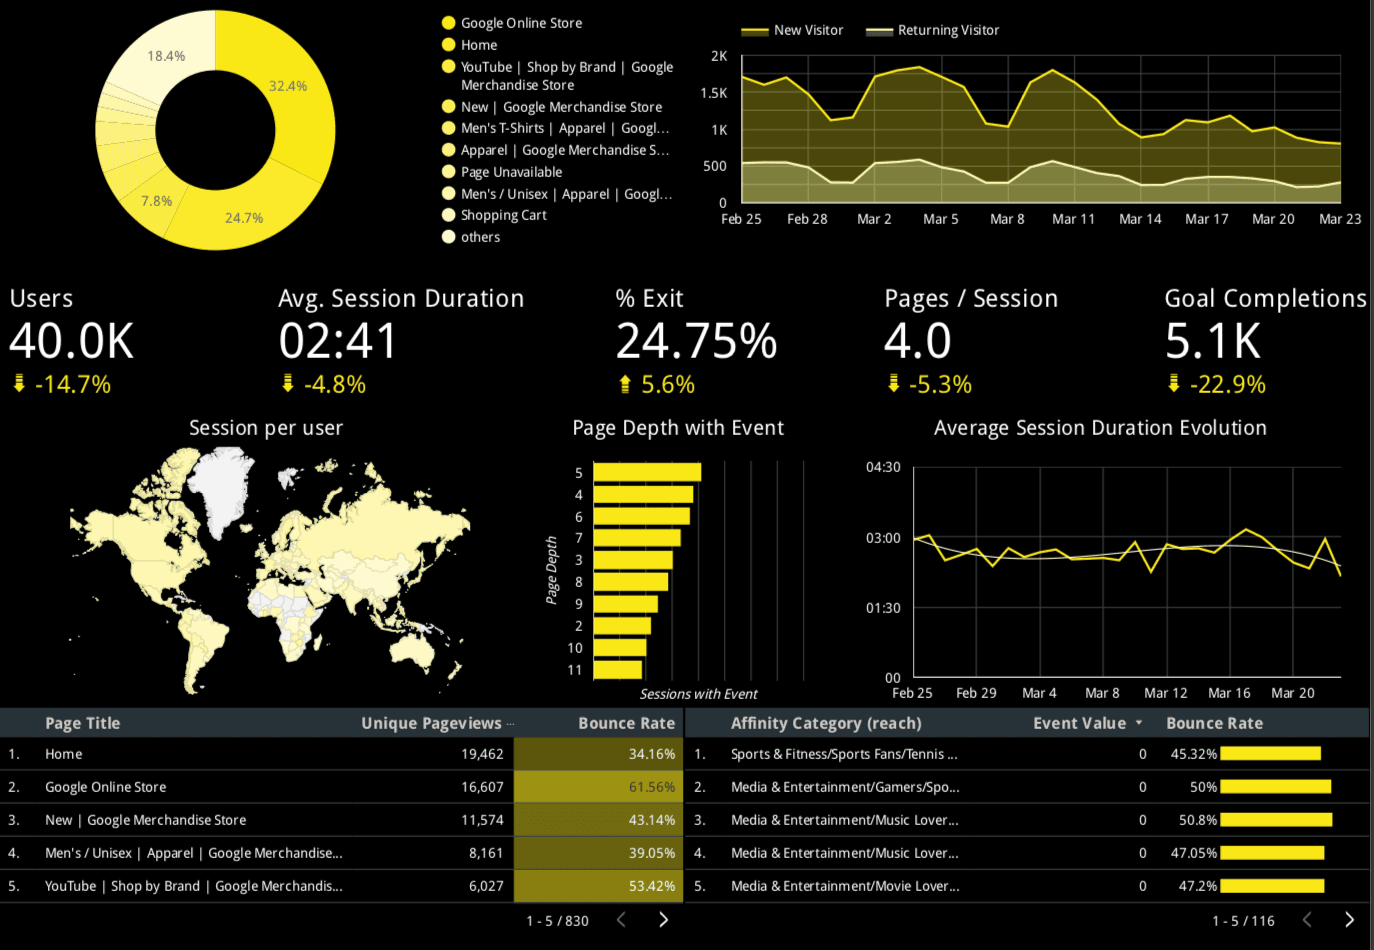
Task: Click the 19,462 unique pageviews cell
Action: tap(482, 754)
